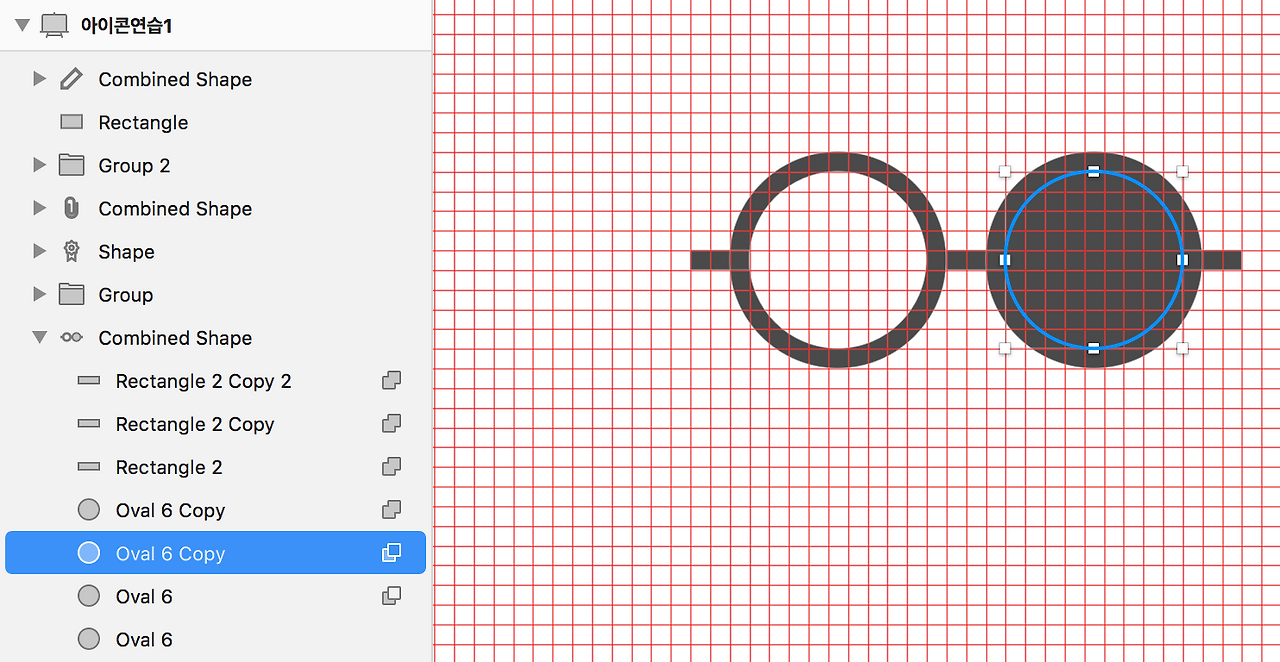Screen dimensions: 1280x662
Task: Open boolean operation icon on Rectangle 2 Copy
Action: tap(392, 423)
